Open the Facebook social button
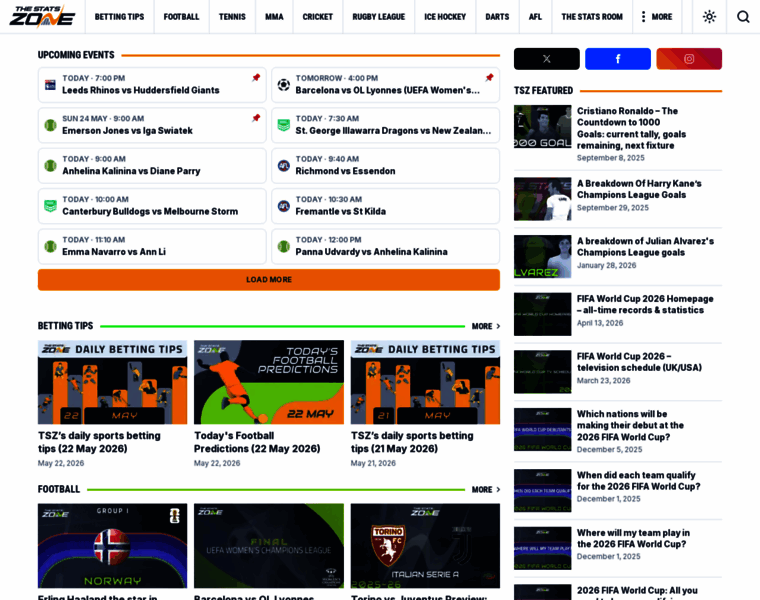The width and height of the screenshot is (760, 600). [x=618, y=59]
